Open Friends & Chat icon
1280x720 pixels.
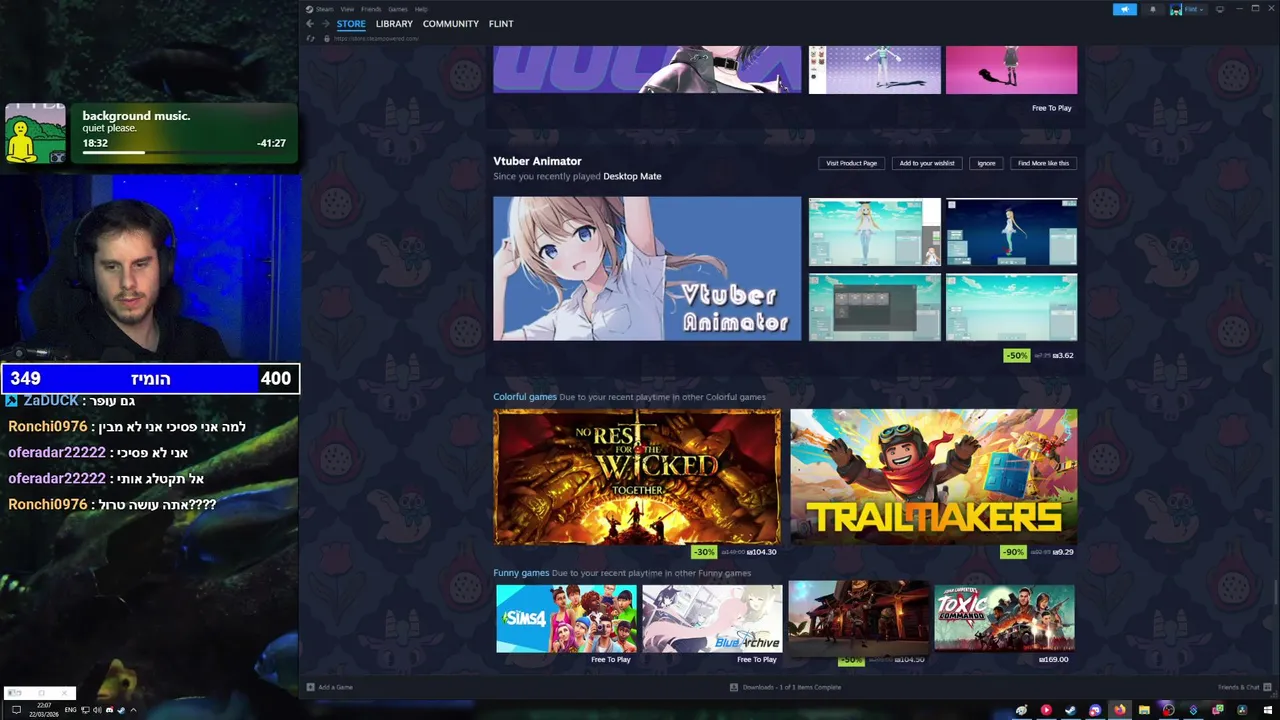point(1268,687)
